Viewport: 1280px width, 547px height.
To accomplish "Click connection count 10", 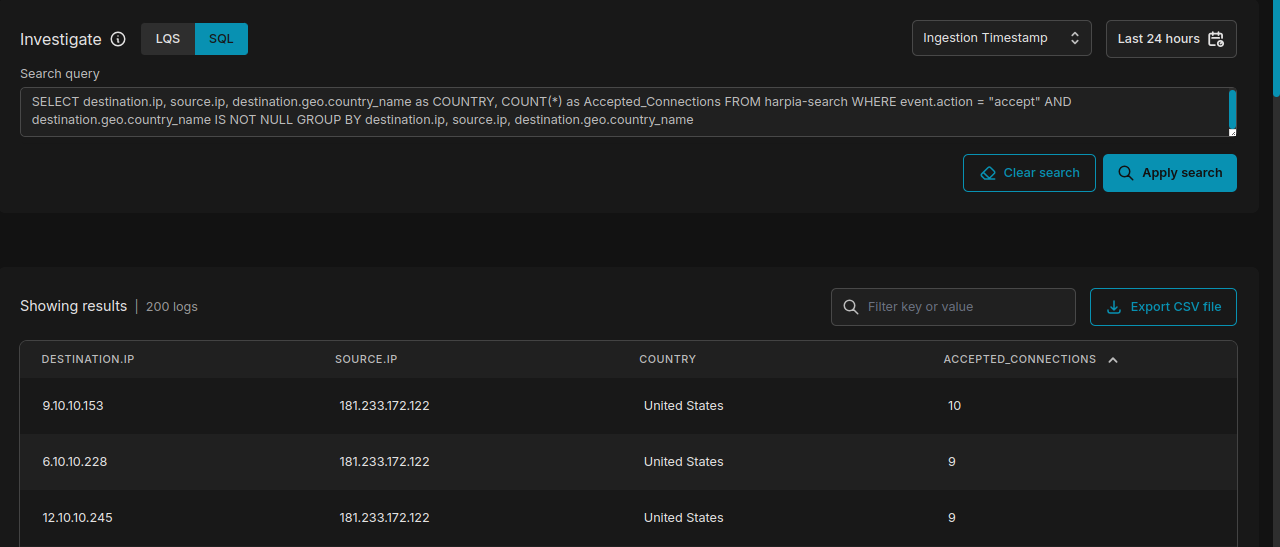I will click(955, 406).
